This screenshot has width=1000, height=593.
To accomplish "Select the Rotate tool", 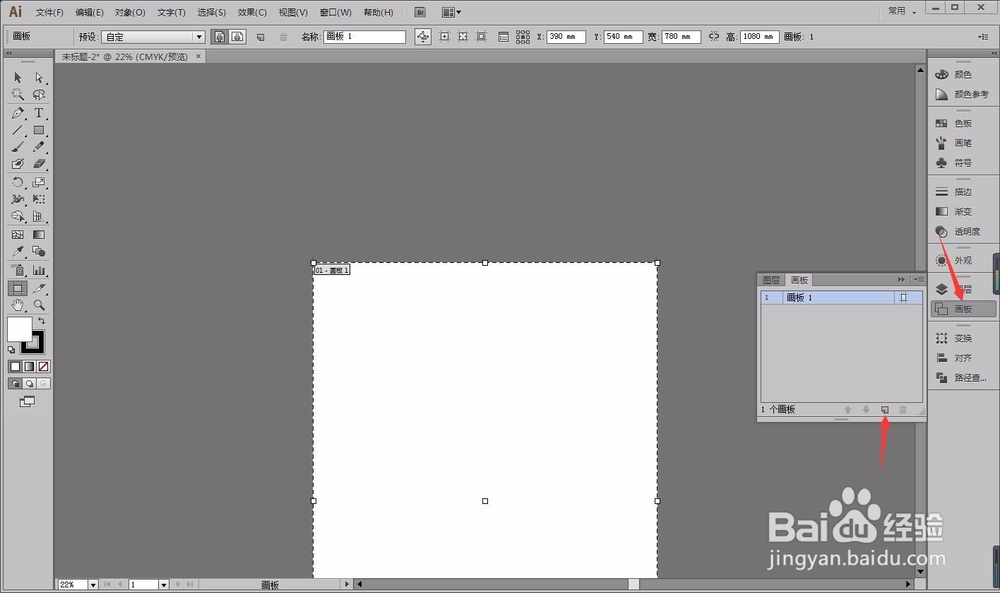I will [18, 182].
